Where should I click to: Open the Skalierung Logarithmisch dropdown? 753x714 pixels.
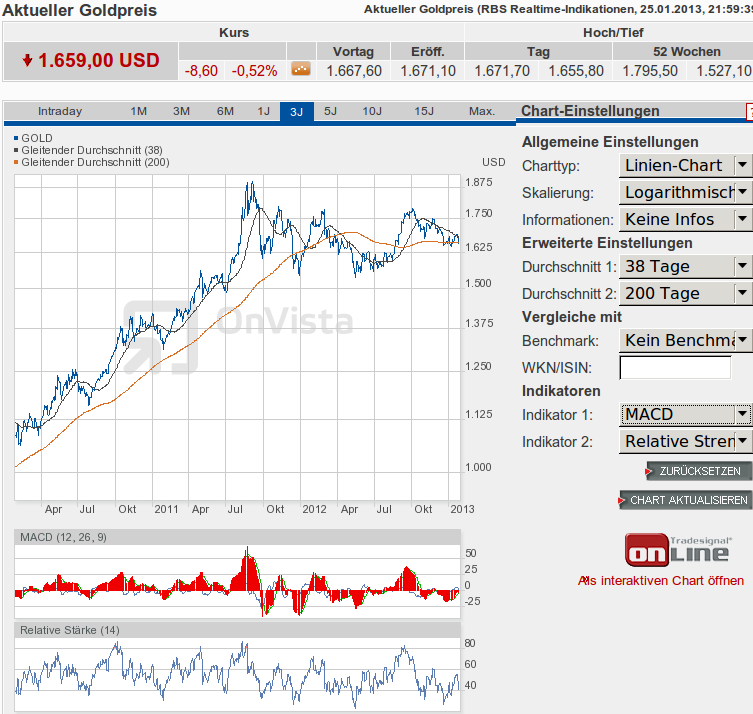coord(686,192)
